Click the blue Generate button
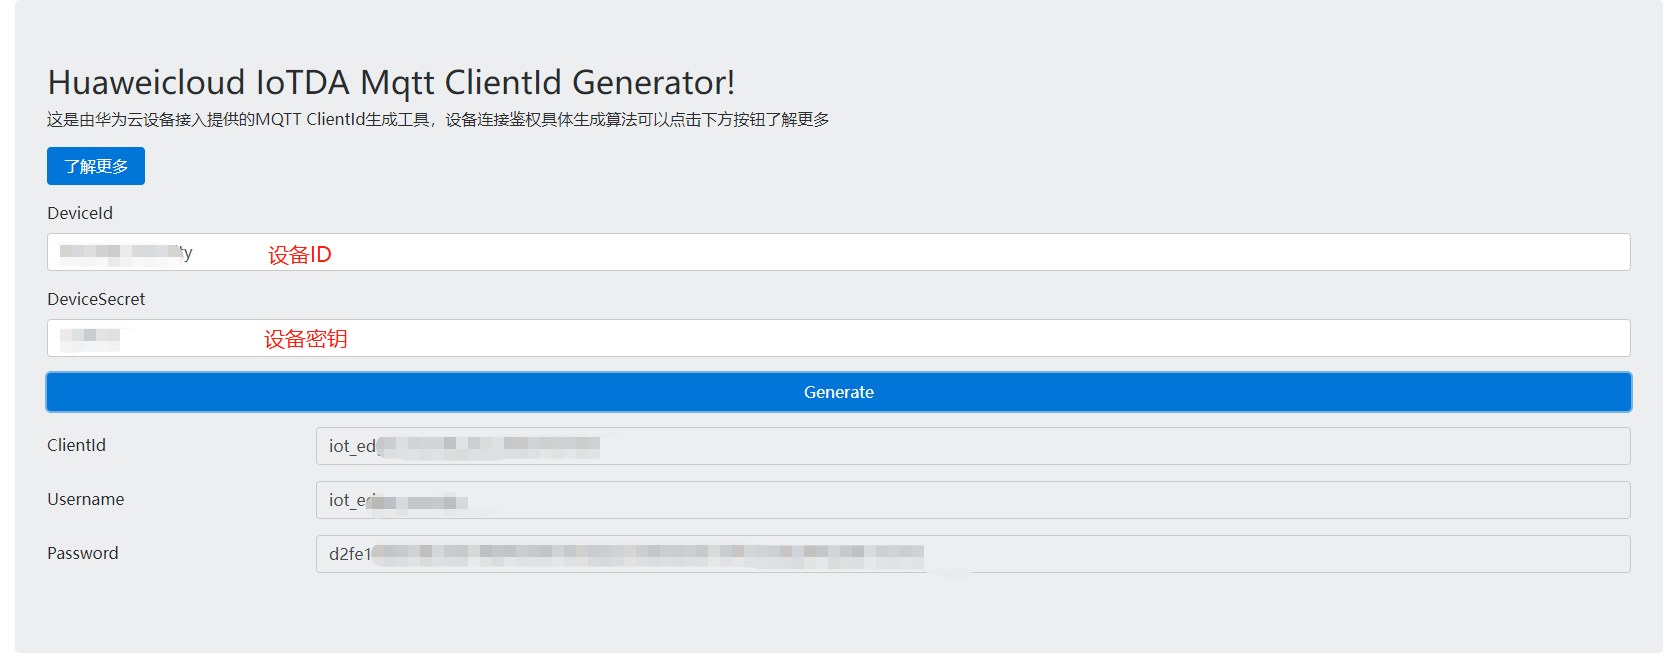 (838, 392)
